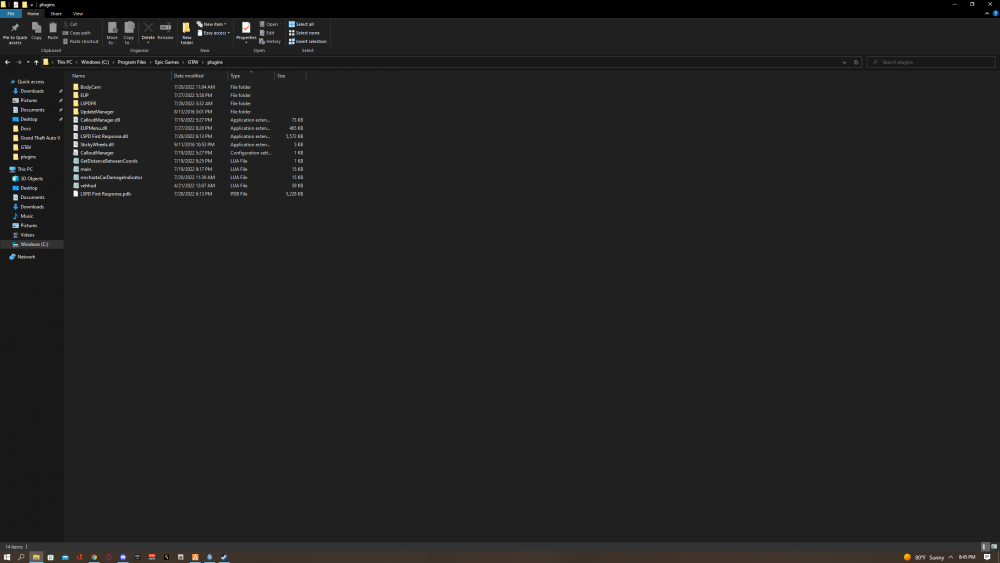Click the taskbar Search magnifier icon
This screenshot has width=1000, height=563.
coord(21,557)
